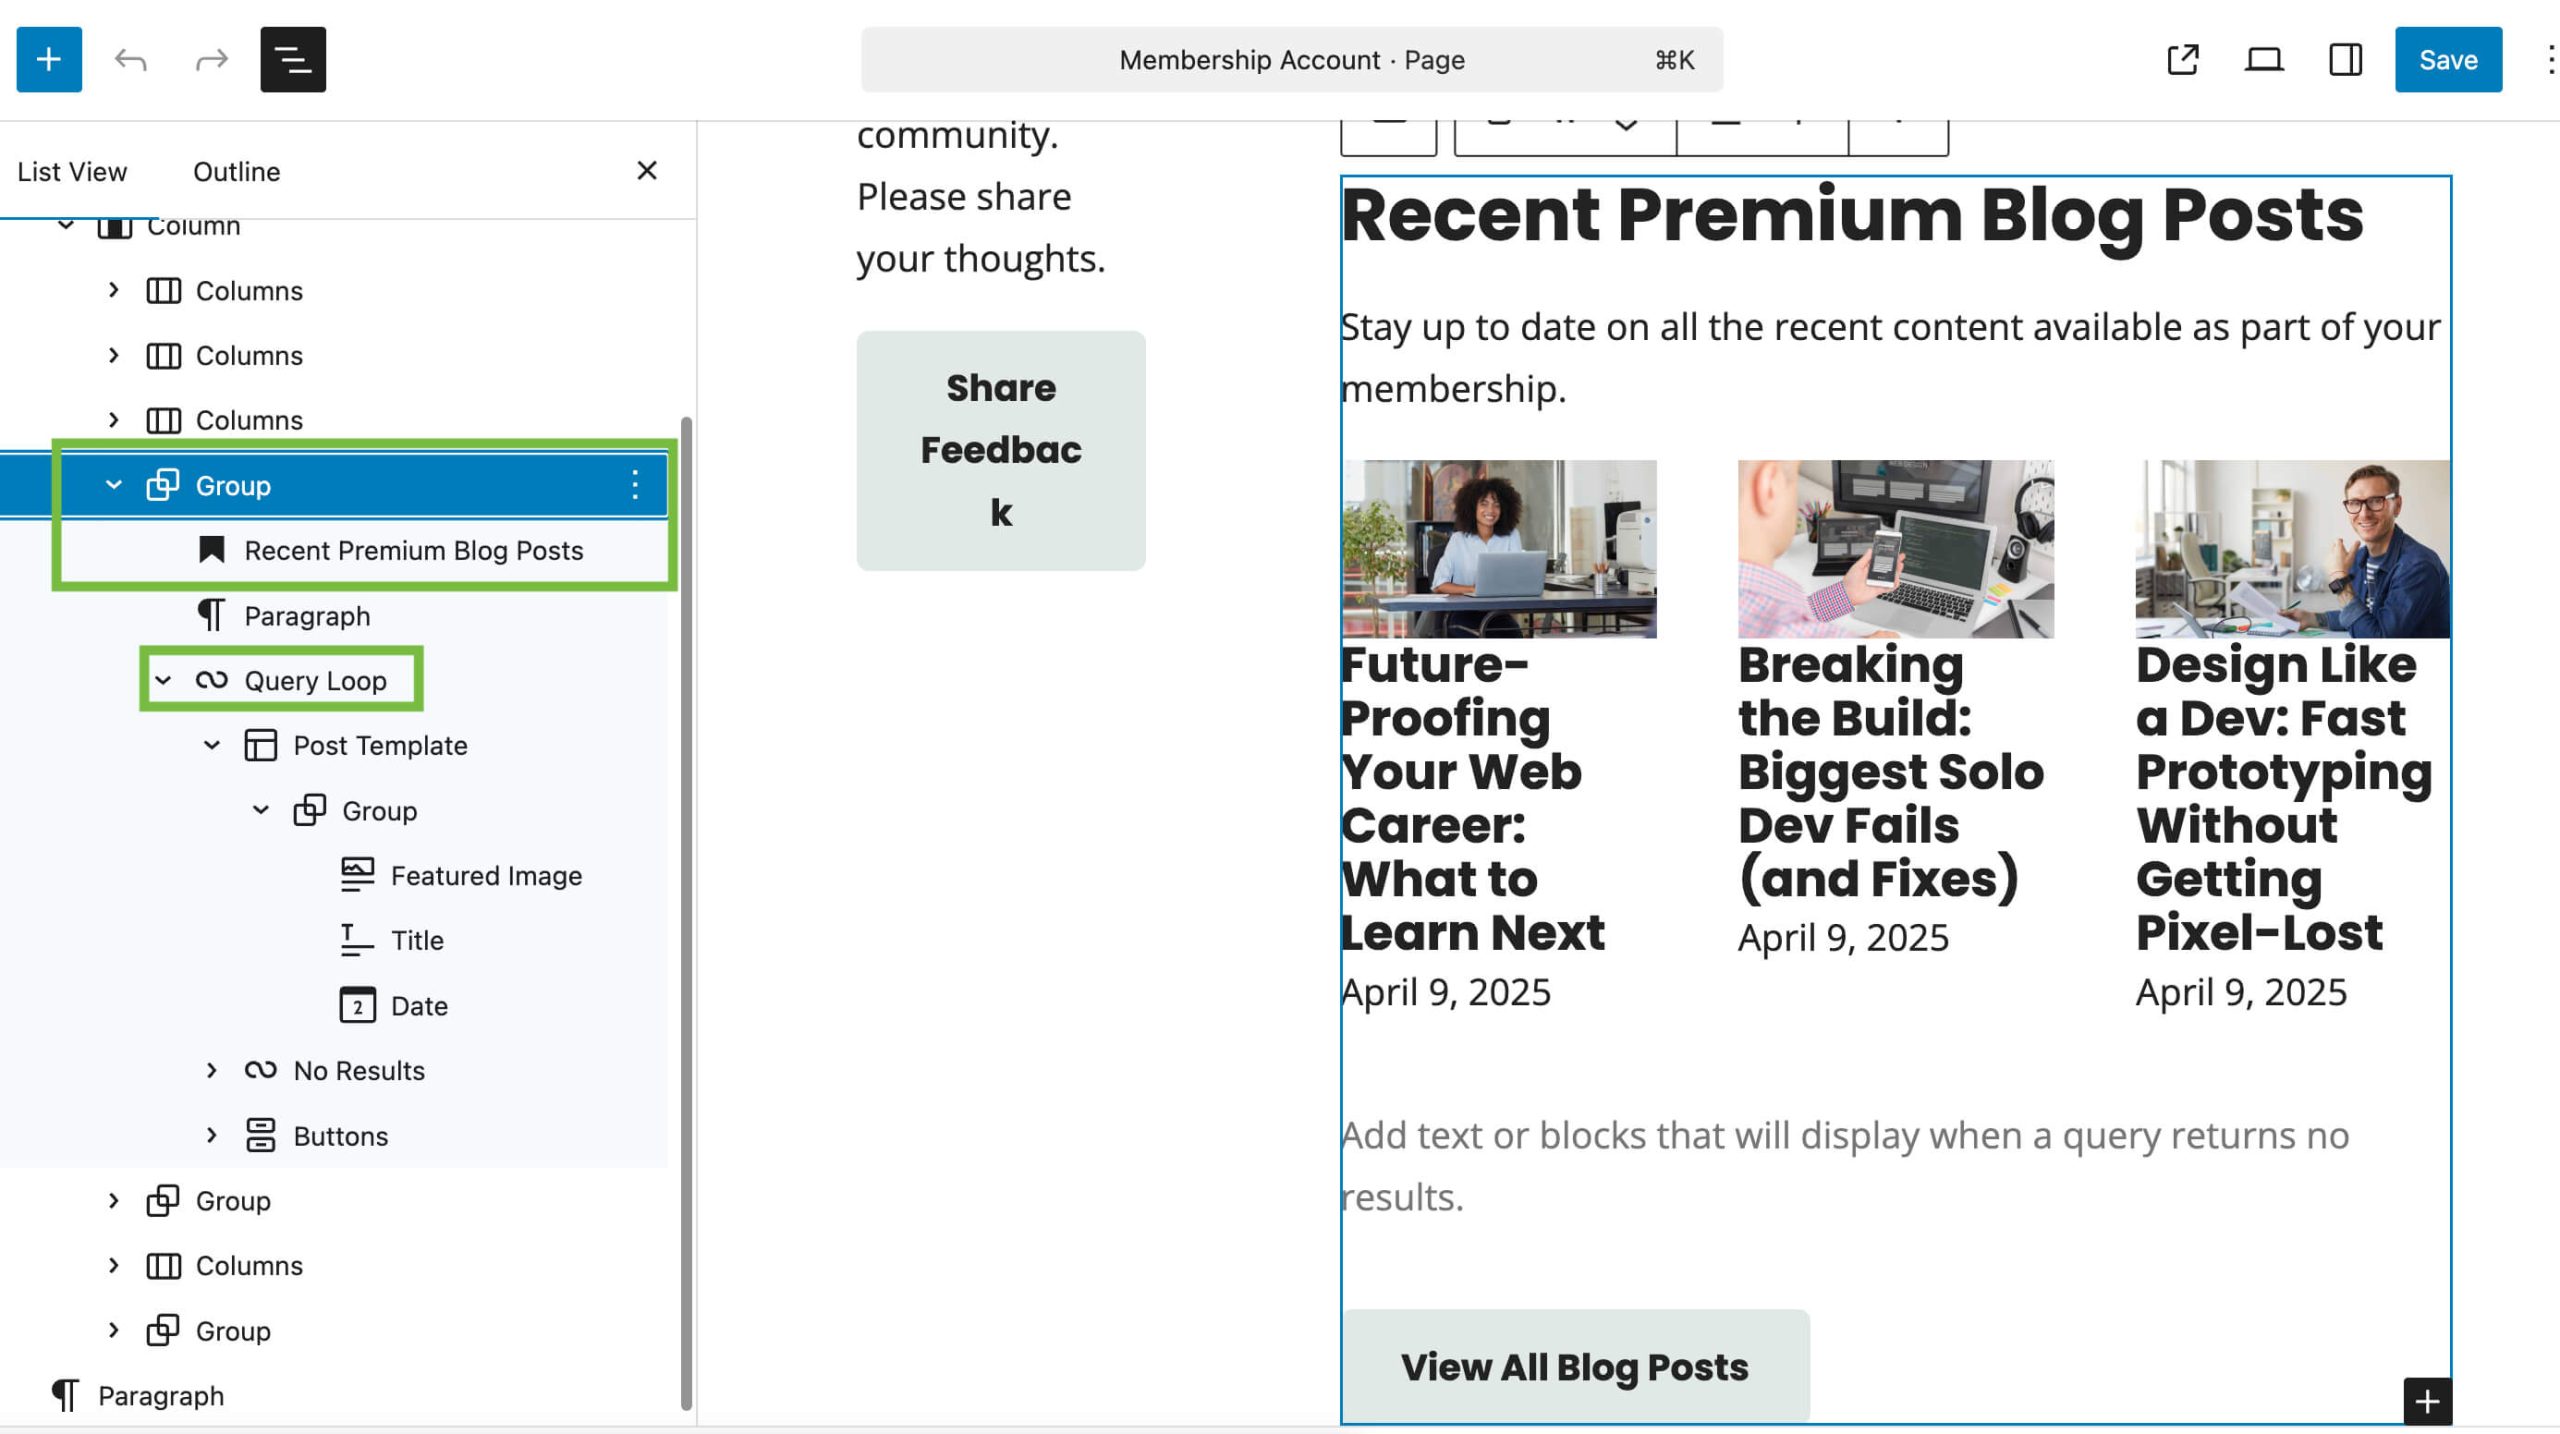
Task: Switch to the Outline tab
Action: pyautogui.click(x=236, y=172)
